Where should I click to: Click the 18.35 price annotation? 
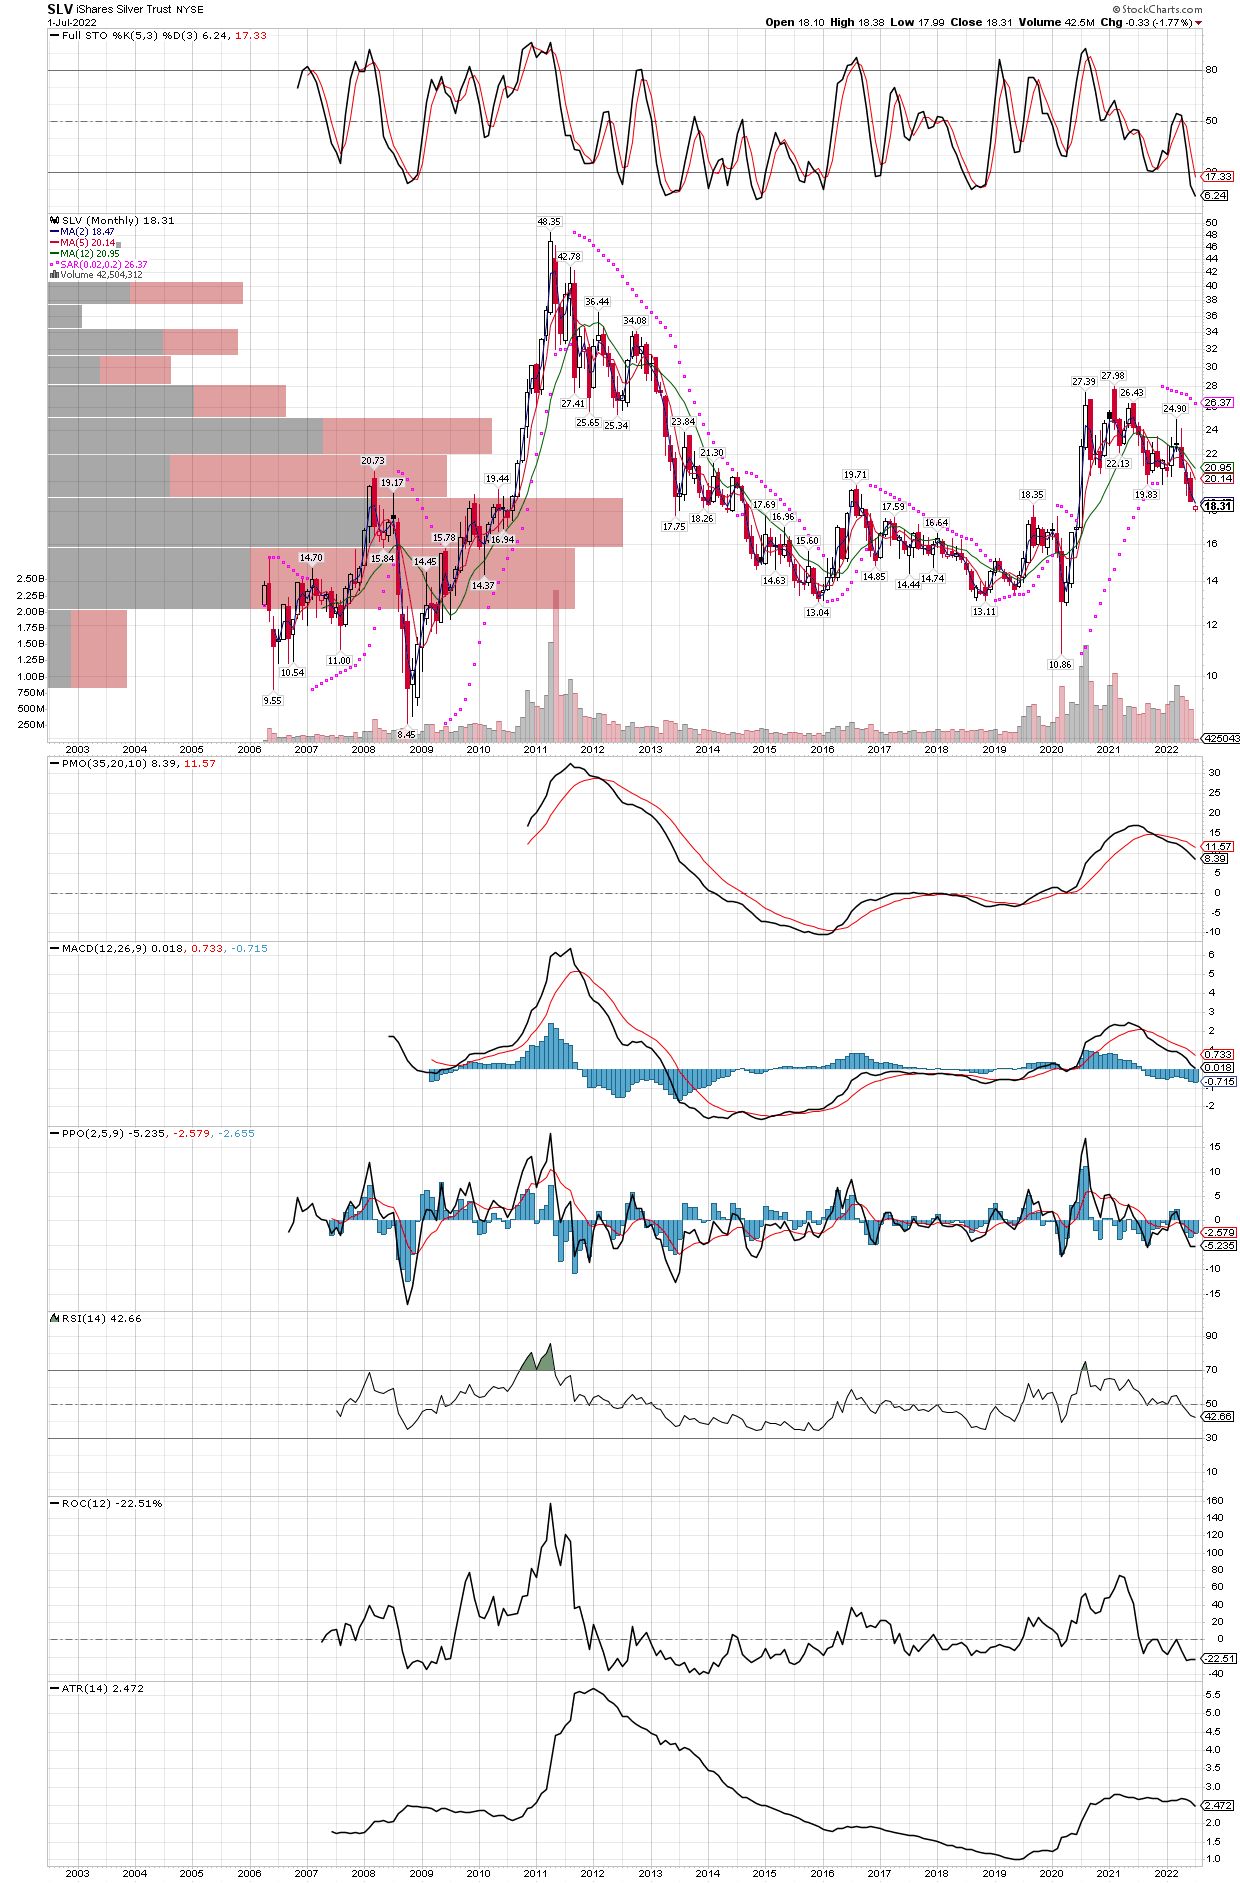coord(1032,494)
